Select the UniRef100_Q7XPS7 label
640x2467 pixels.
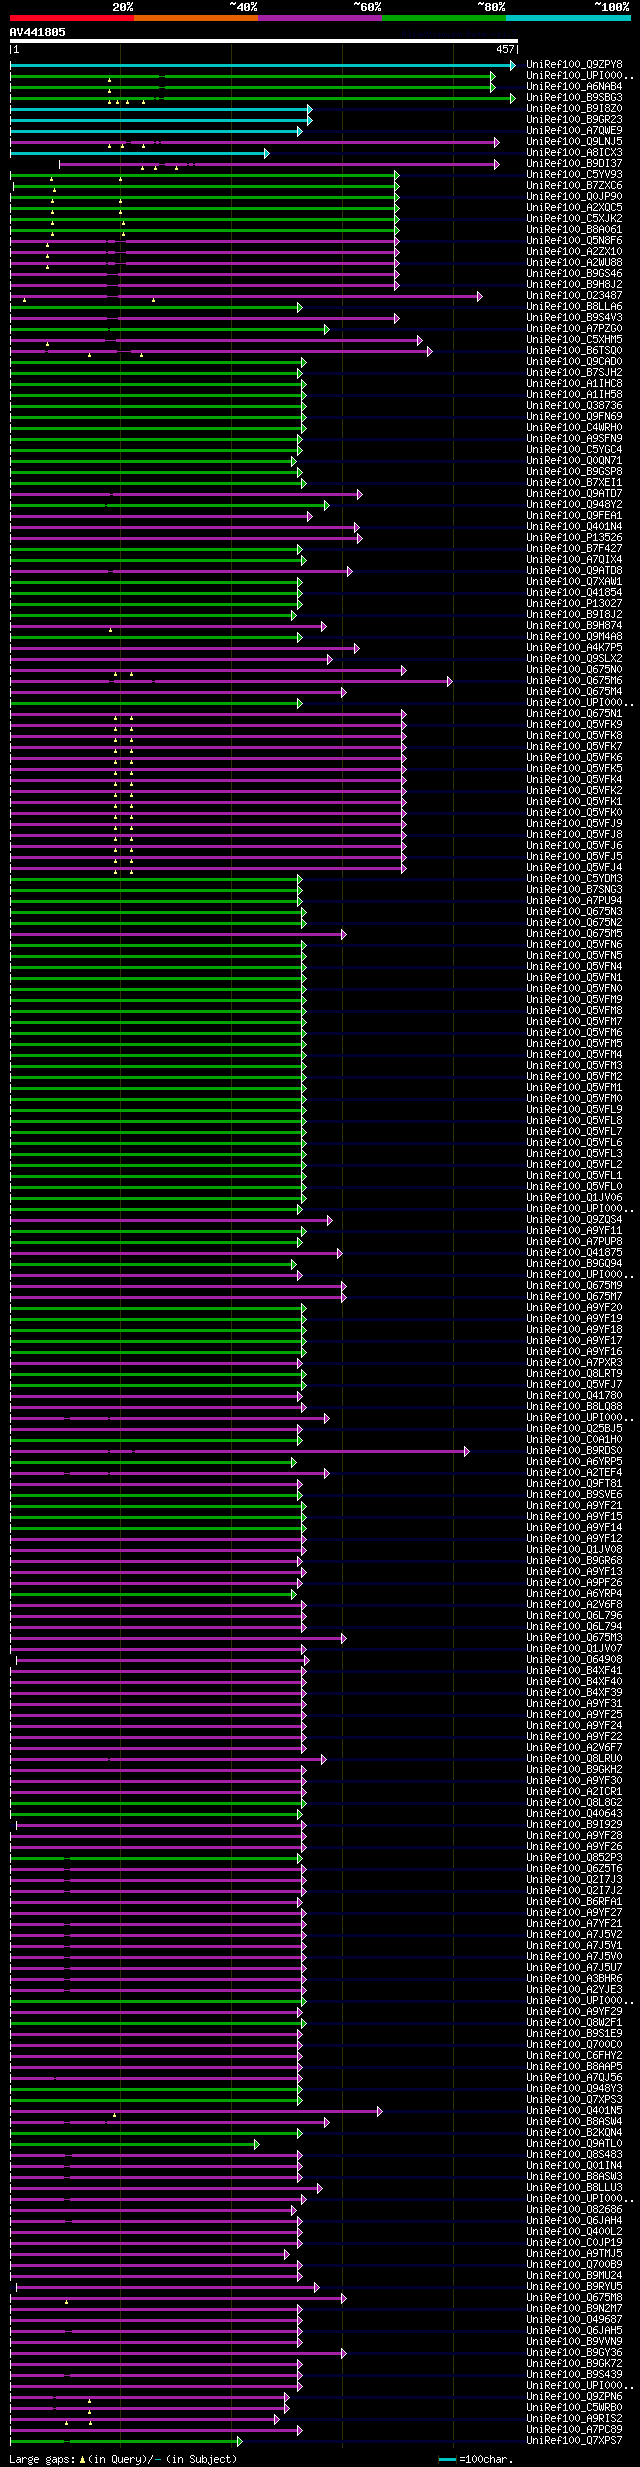coord(574,2441)
